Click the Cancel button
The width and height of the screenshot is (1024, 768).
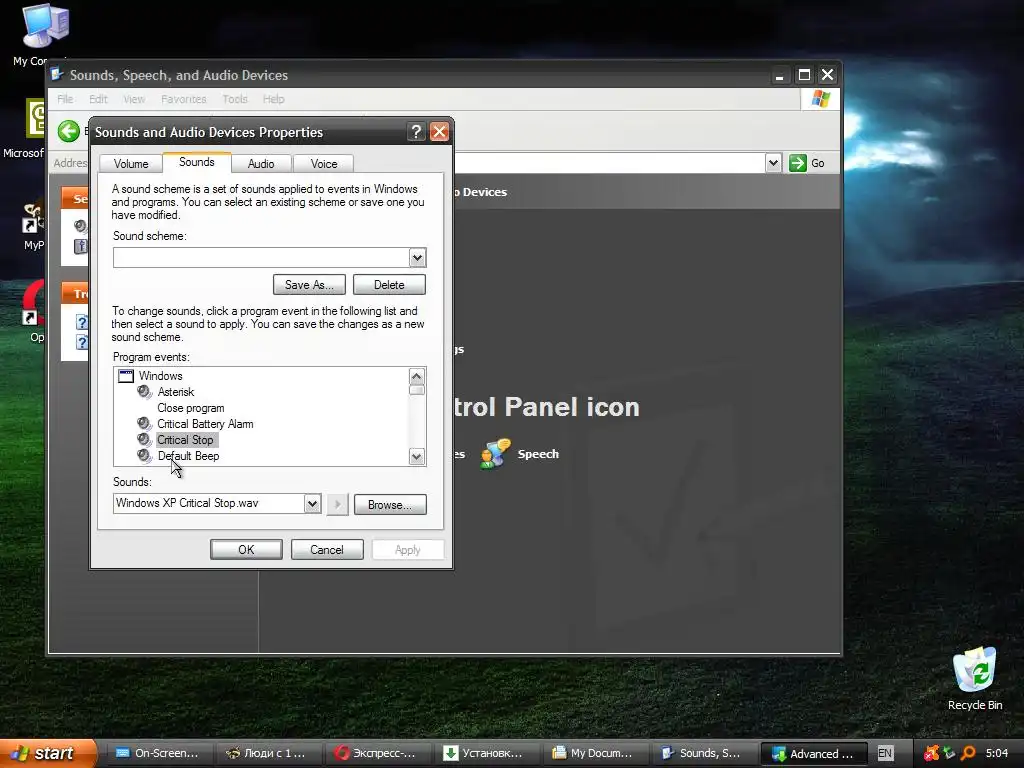[x=327, y=550]
